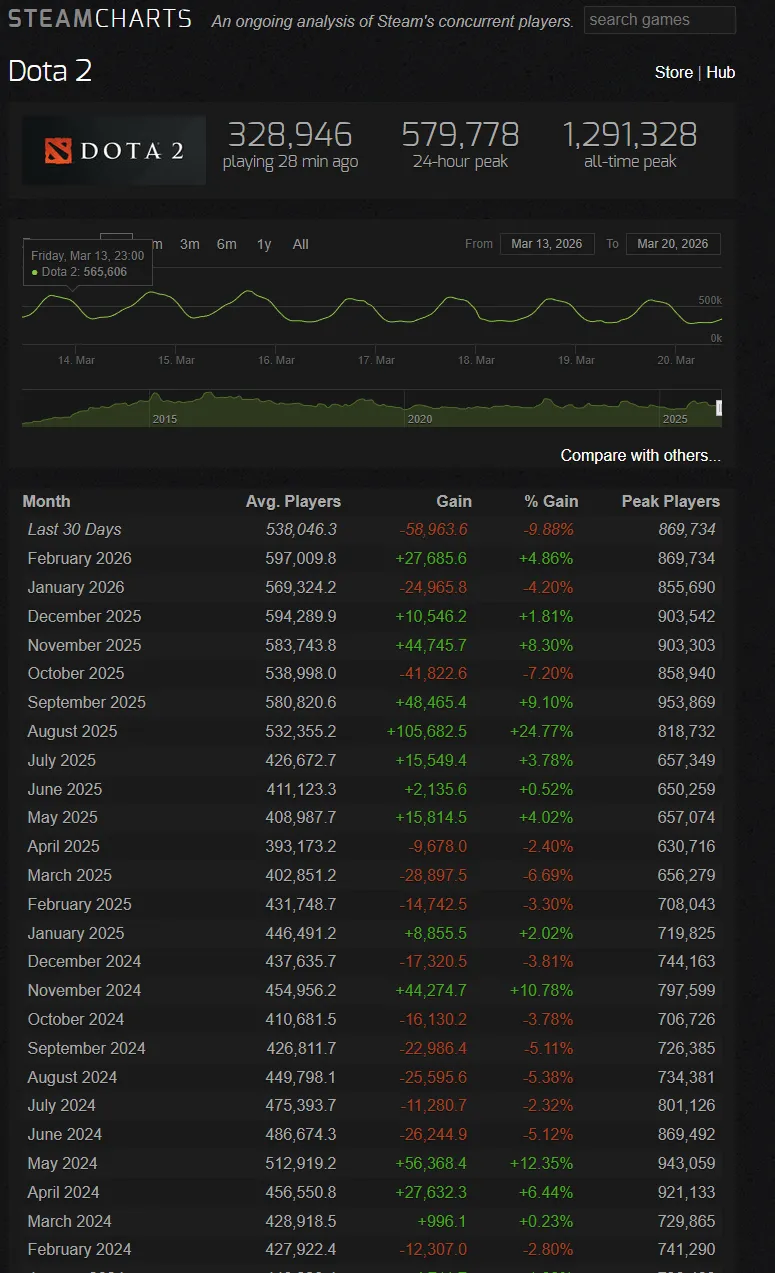This screenshot has height=1273, width=775.
Task: Click the SteamCharts logo
Action: (x=100, y=18)
